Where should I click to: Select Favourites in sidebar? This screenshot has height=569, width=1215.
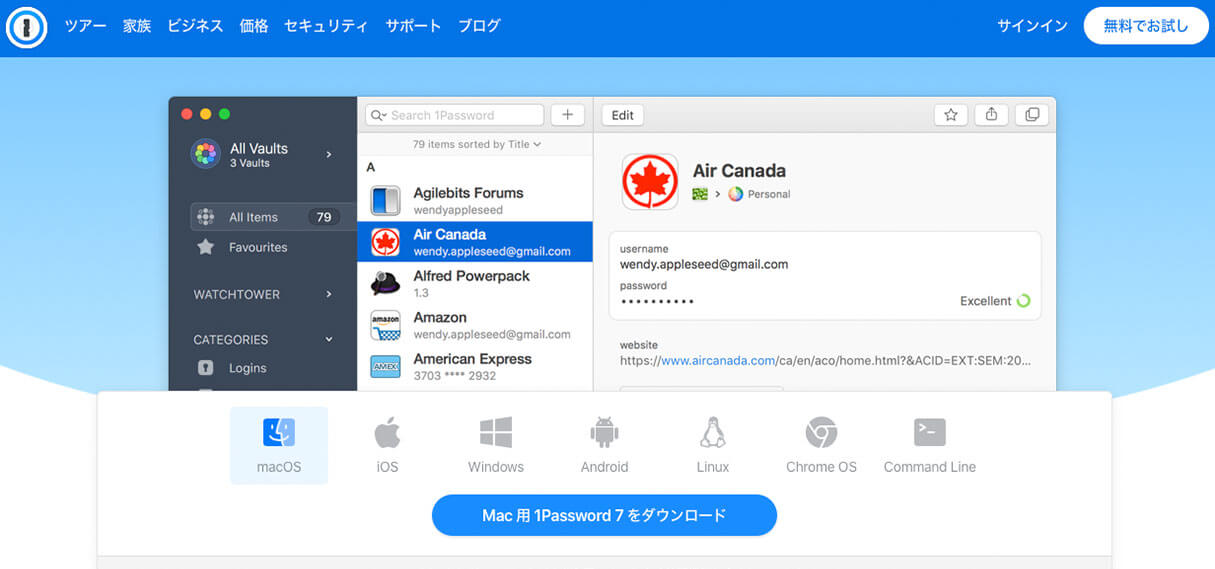[x=258, y=247]
